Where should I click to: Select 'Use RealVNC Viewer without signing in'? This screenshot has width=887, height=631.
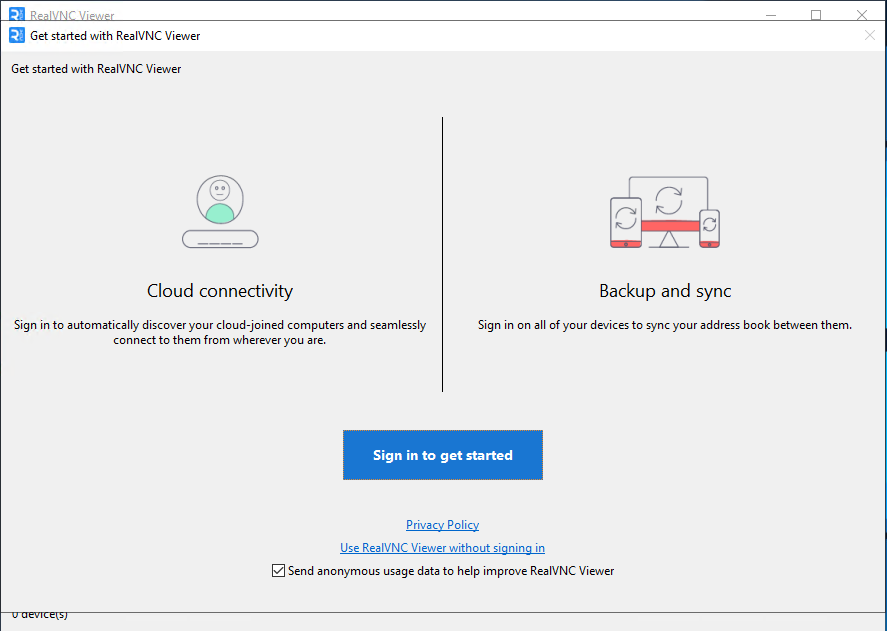click(x=442, y=548)
